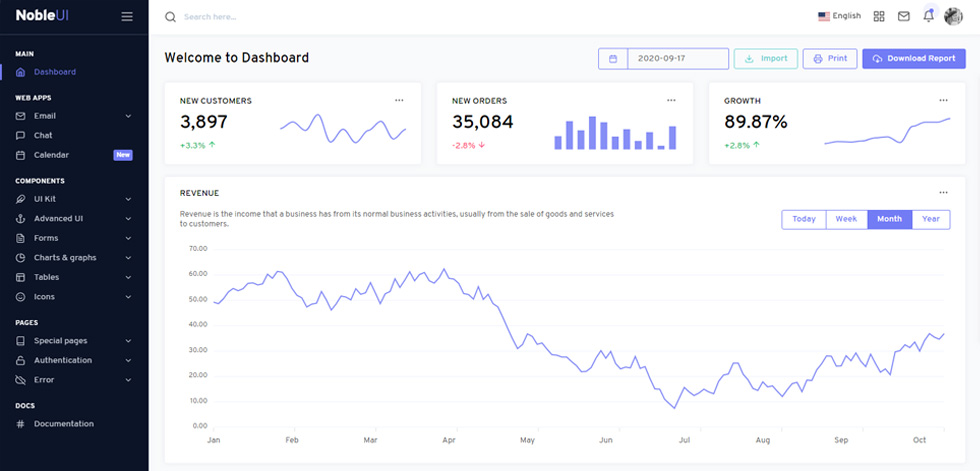This screenshot has width=980, height=471.
Task: Open the web apps grid icon
Action: point(879,16)
